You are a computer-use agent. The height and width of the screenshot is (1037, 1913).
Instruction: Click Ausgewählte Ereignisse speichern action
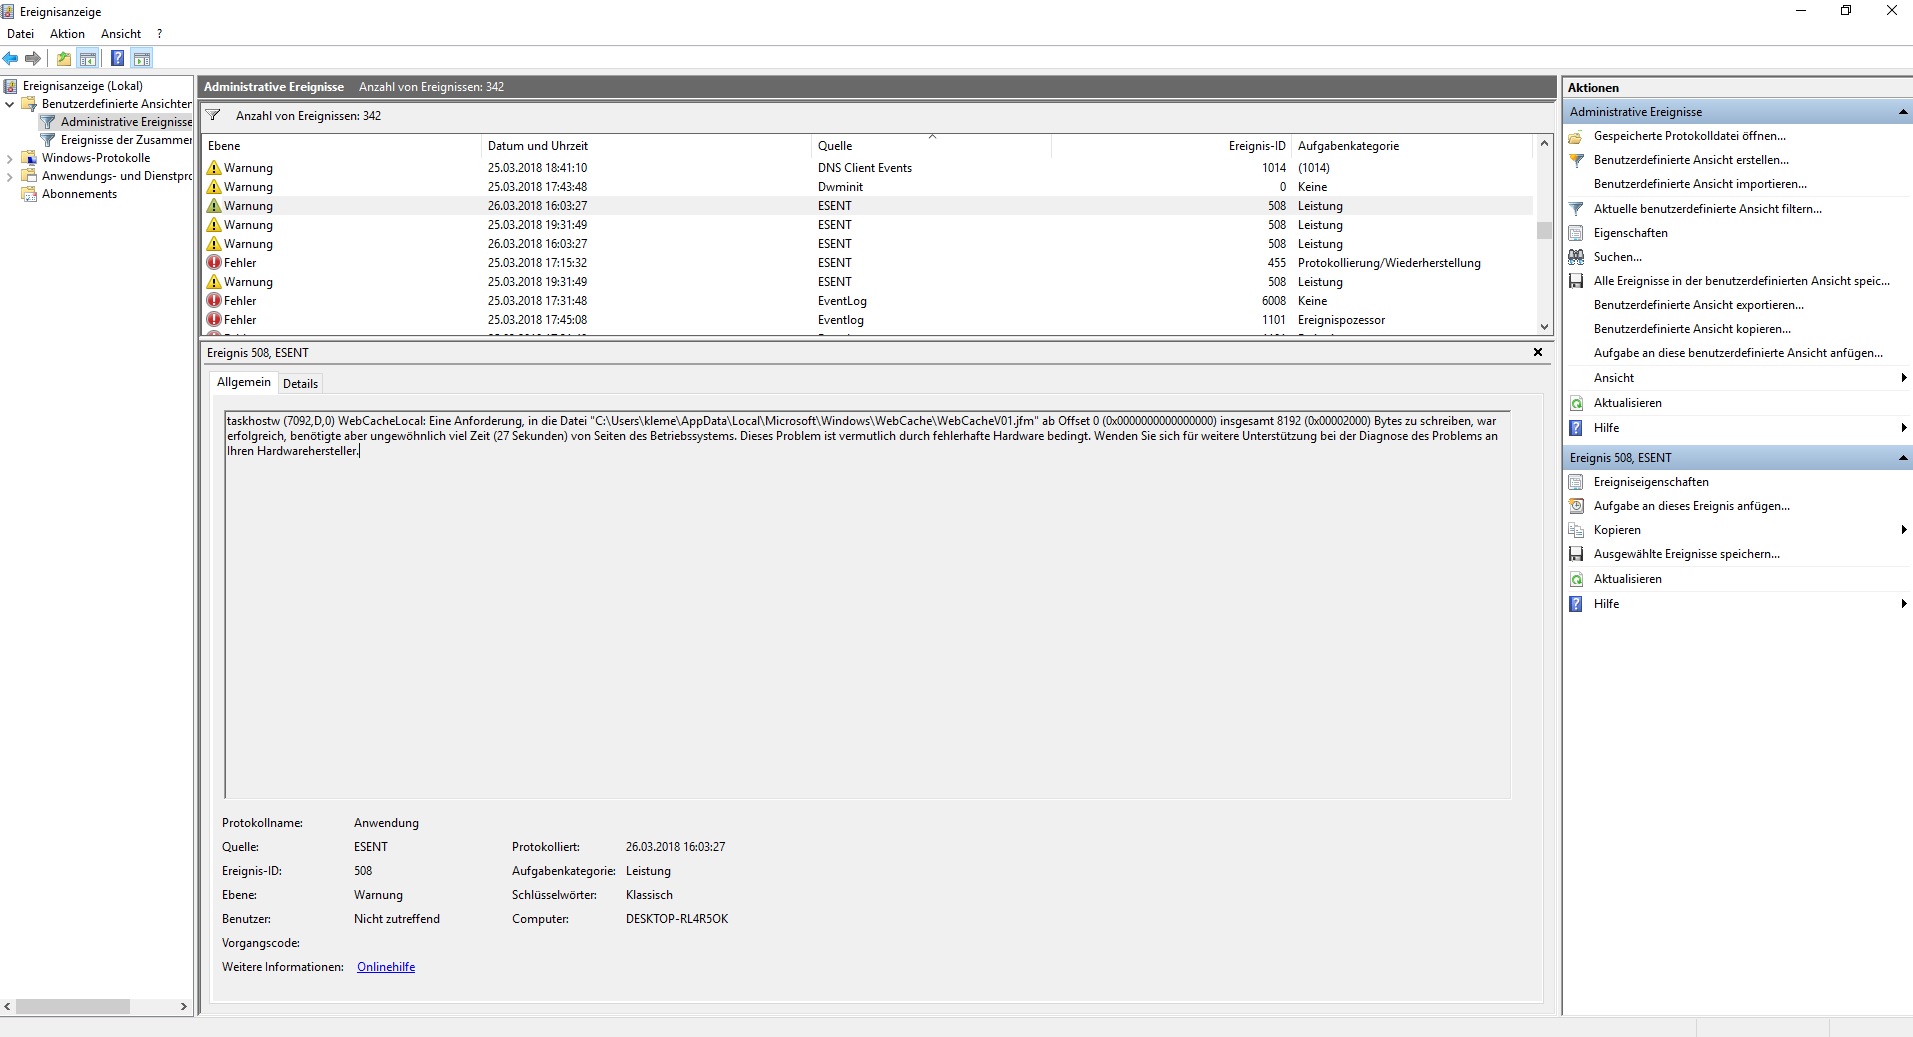(1686, 554)
